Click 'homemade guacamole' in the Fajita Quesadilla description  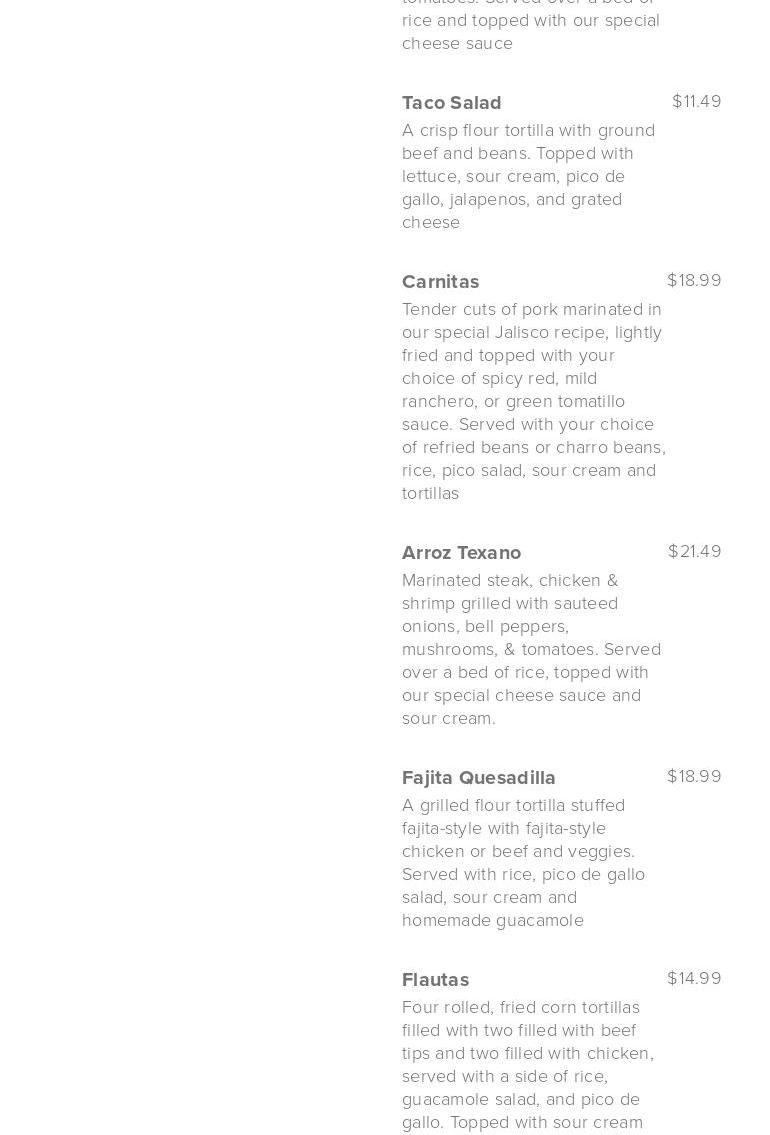pos(493,920)
